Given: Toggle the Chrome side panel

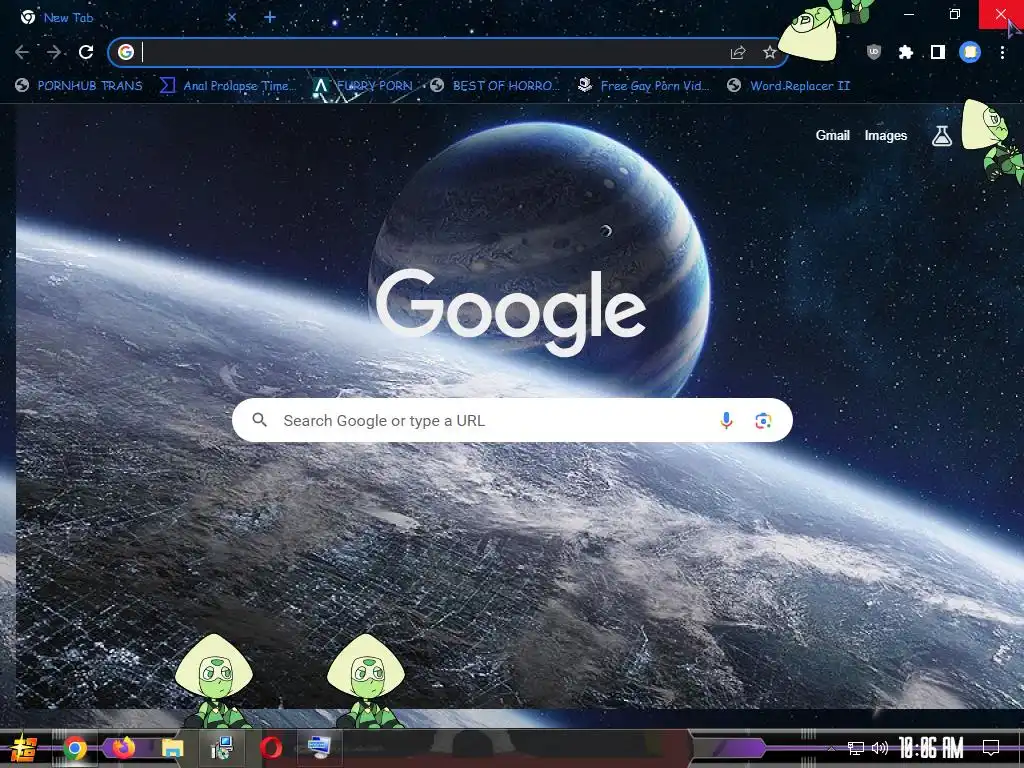Looking at the screenshot, I should [x=938, y=52].
